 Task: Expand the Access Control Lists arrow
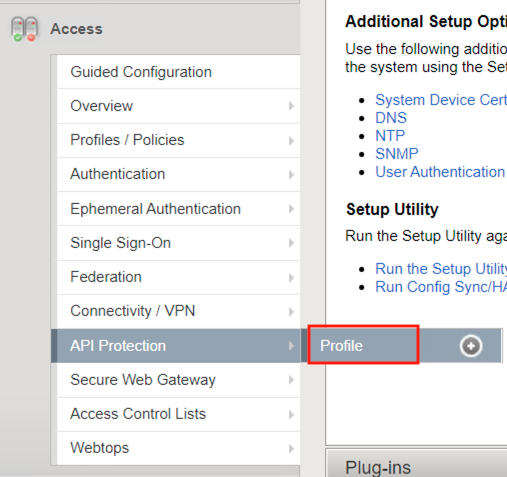coord(291,414)
